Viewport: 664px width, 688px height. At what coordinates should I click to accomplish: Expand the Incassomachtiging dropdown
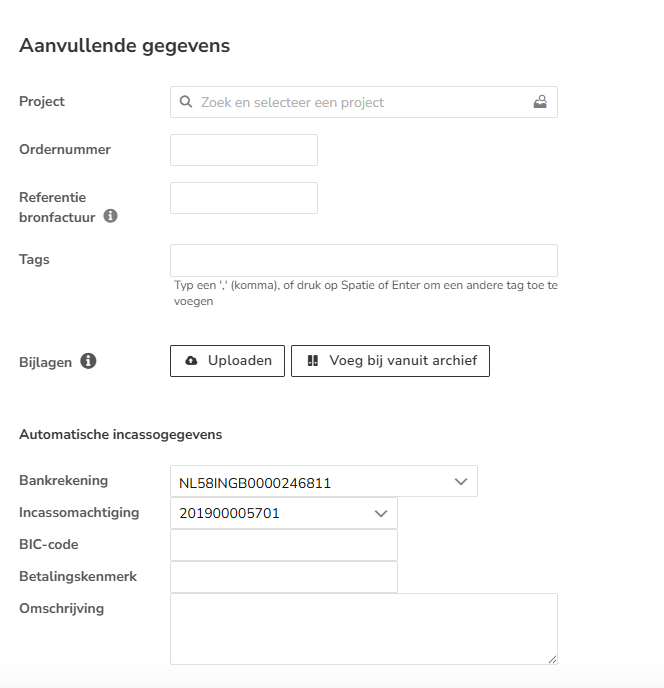[x=283, y=513]
